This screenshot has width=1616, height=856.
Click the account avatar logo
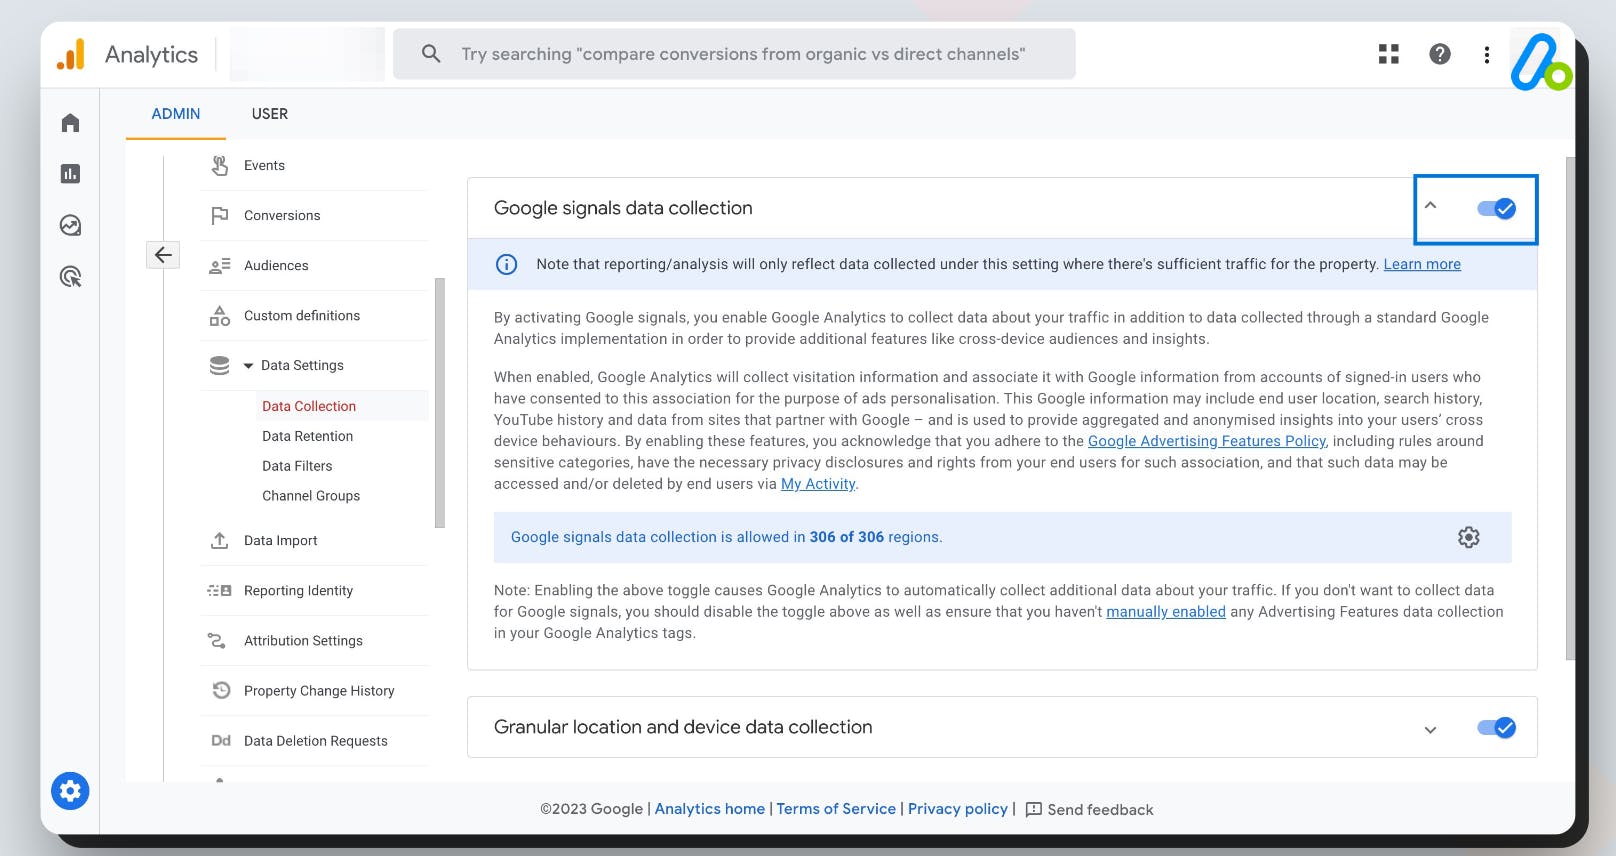[x=1541, y=62]
